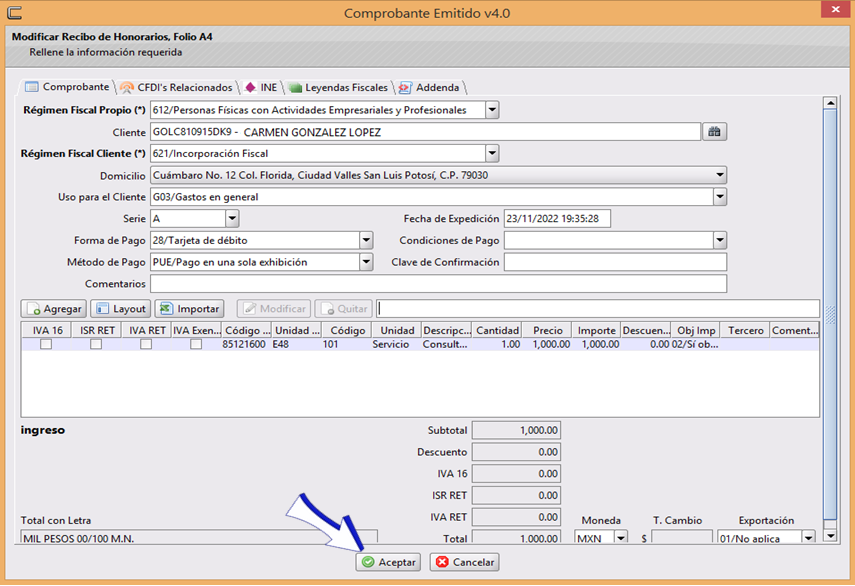
Task: Open Régimen Fiscal Propio dropdown
Action: pyautogui.click(x=492, y=110)
